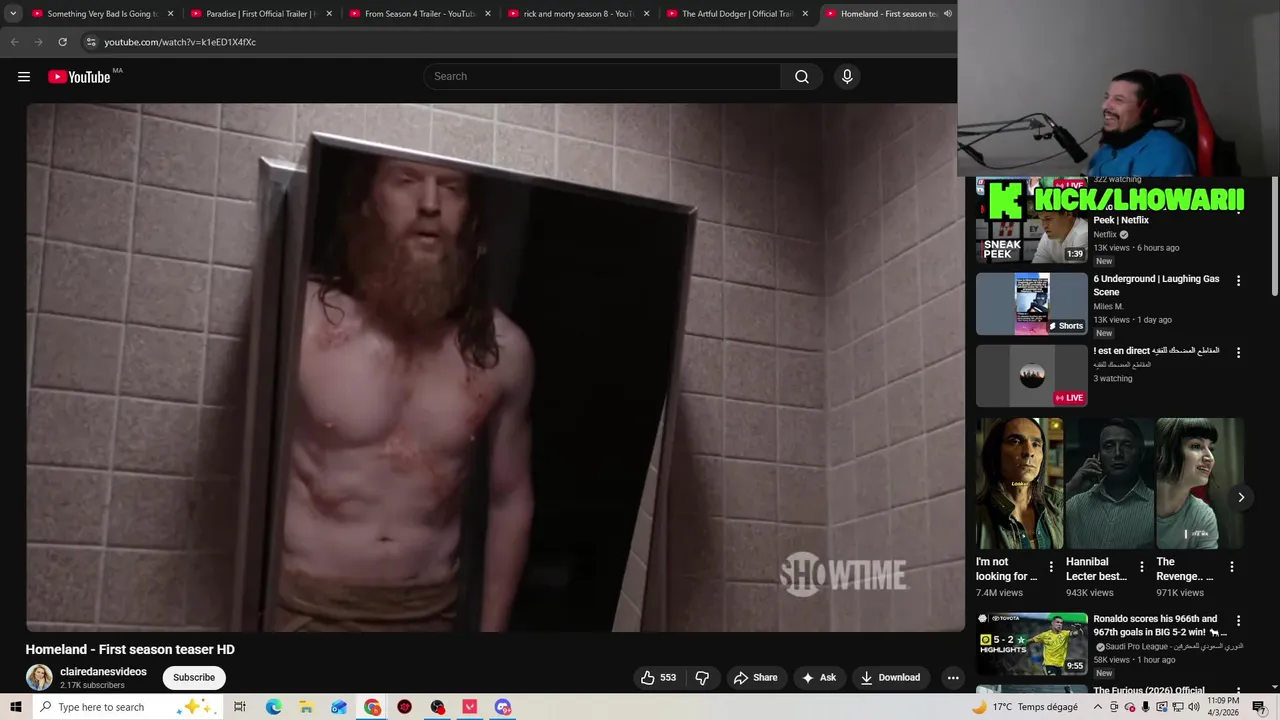Focus the YouTube search field
The width and height of the screenshot is (1280, 720).
point(602,77)
